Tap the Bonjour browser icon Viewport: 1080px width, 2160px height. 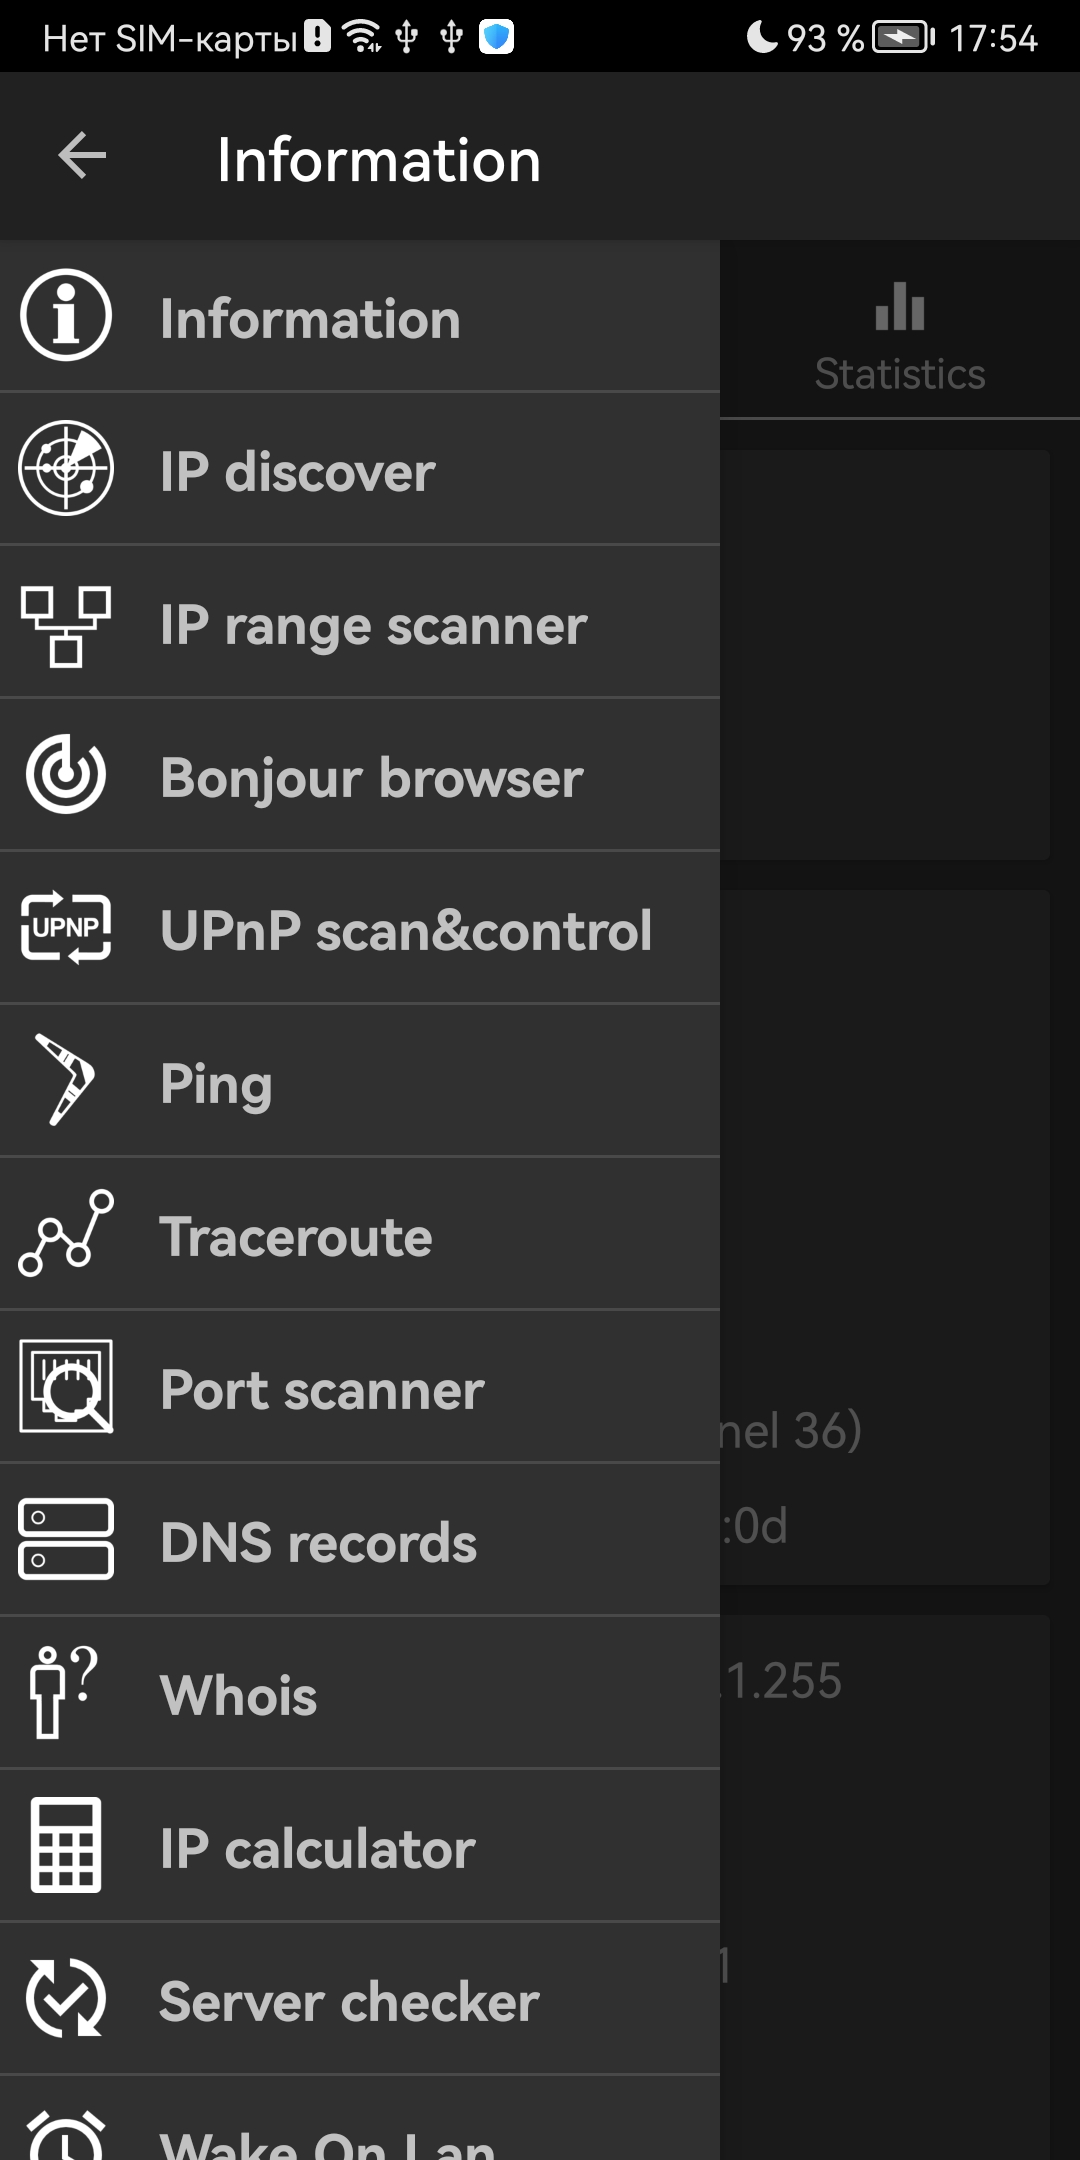[x=66, y=775]
